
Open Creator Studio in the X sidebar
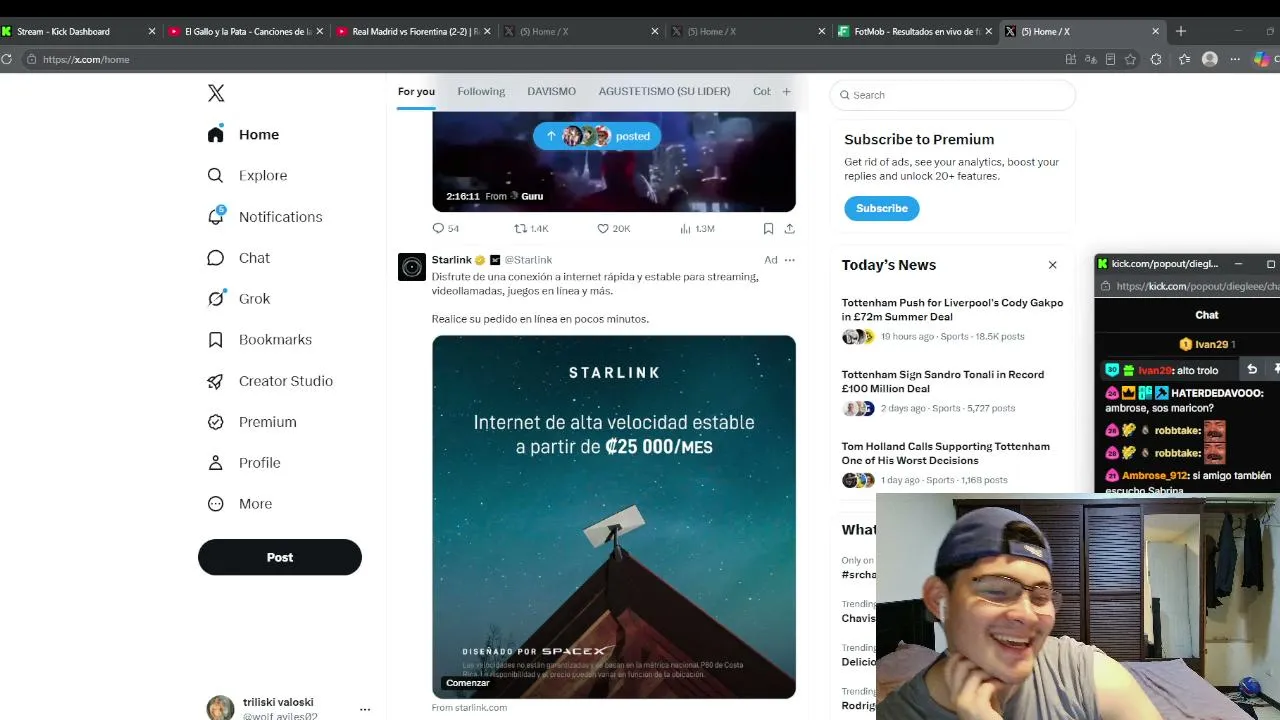[270, 380]
